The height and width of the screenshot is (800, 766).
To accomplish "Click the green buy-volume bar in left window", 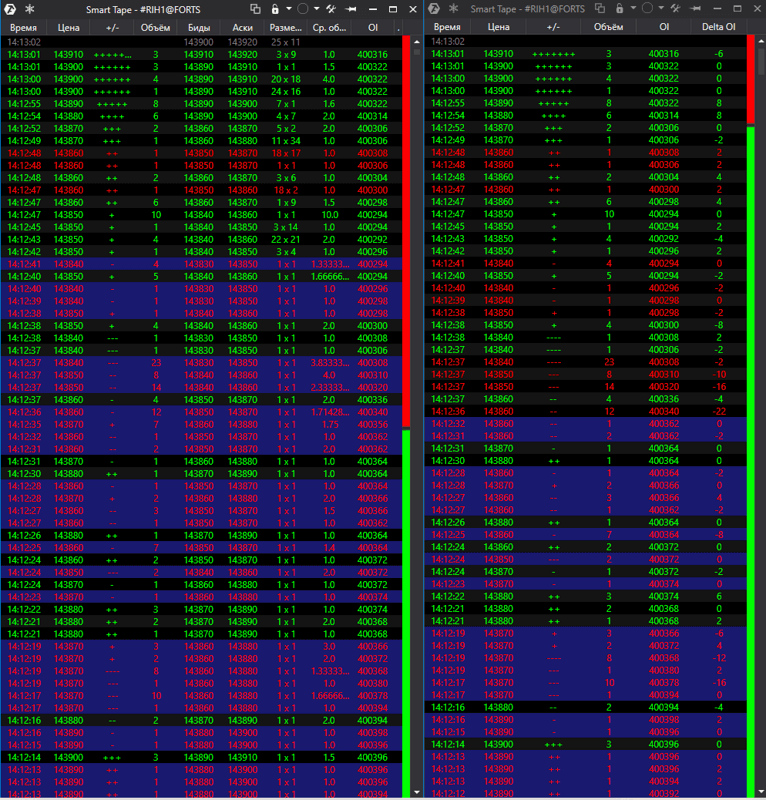I will click(406, 614).
